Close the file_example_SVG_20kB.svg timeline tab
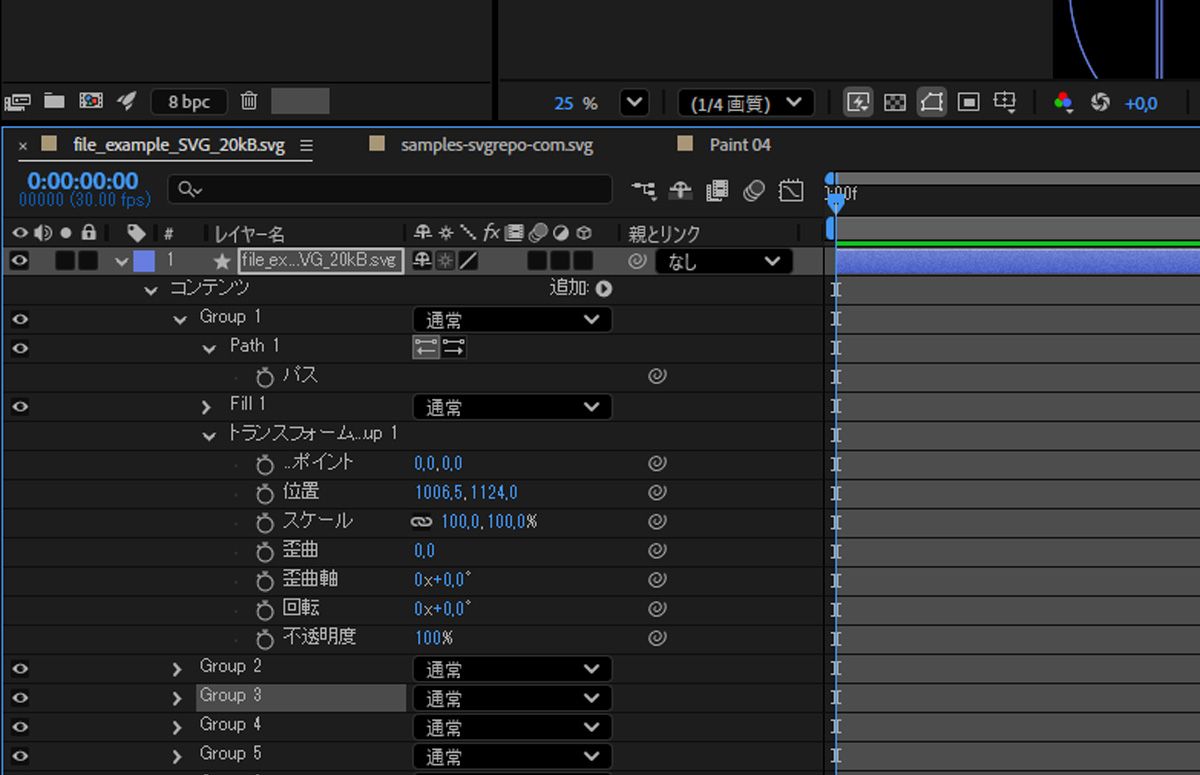Image resolution: width=1200 pixels, height=775 pixels. [23, 145]
